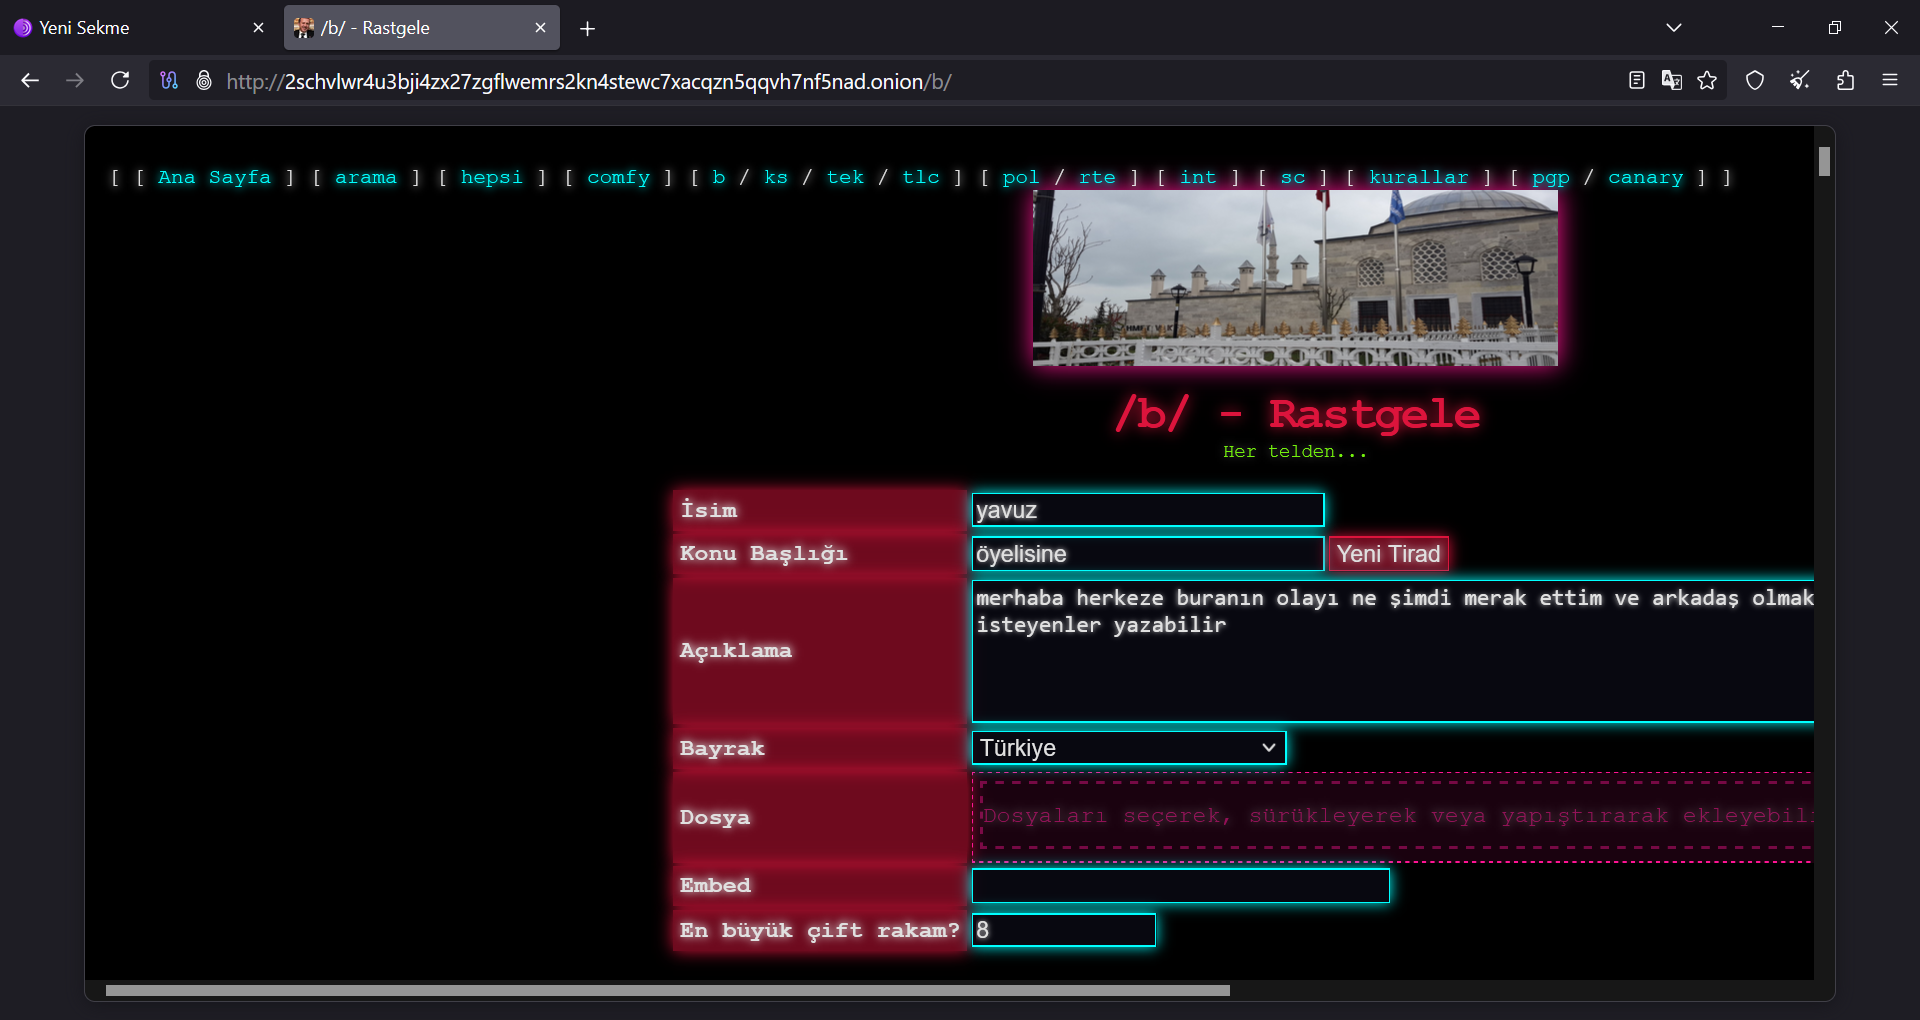Open the shield security level icon
The width and height of the screenshot is (1920, 1020).
(1755, 81)
